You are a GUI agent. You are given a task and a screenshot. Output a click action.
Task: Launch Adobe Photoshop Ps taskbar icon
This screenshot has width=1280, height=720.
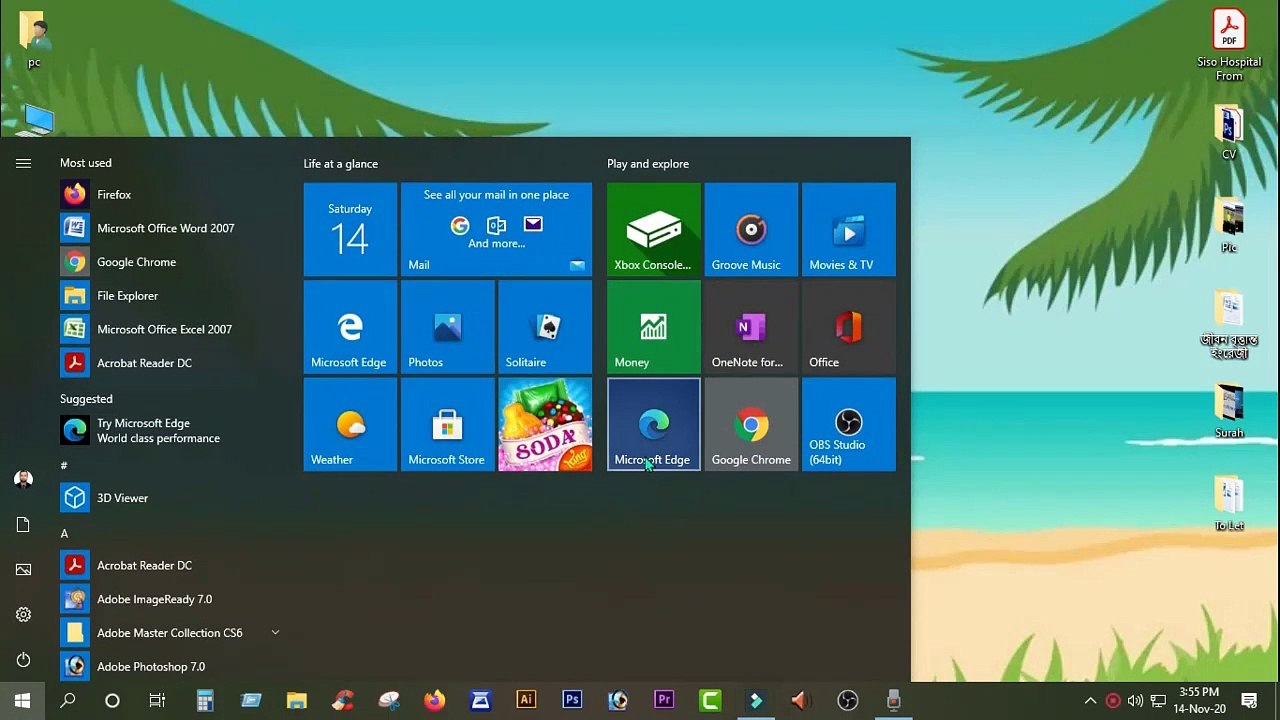572,701
